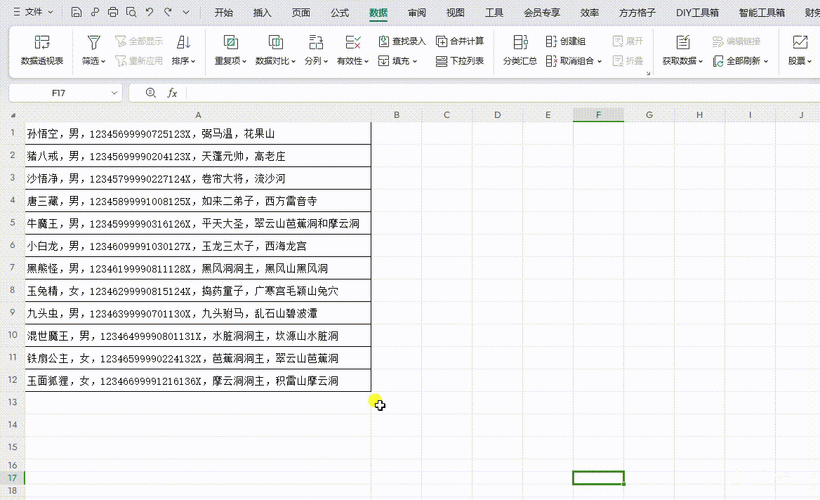Open the 效率 tab
The image size is (820, 500).
coord(589,13)
